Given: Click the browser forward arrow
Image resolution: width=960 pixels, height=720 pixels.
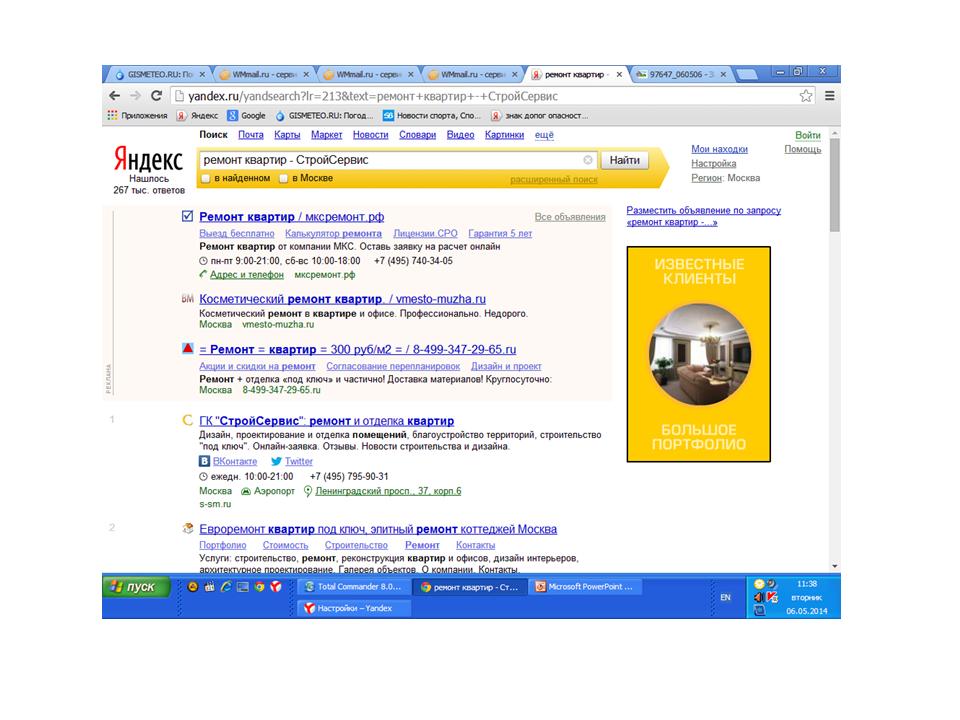Looking at the screenshot, I should [x=135, y=96].
